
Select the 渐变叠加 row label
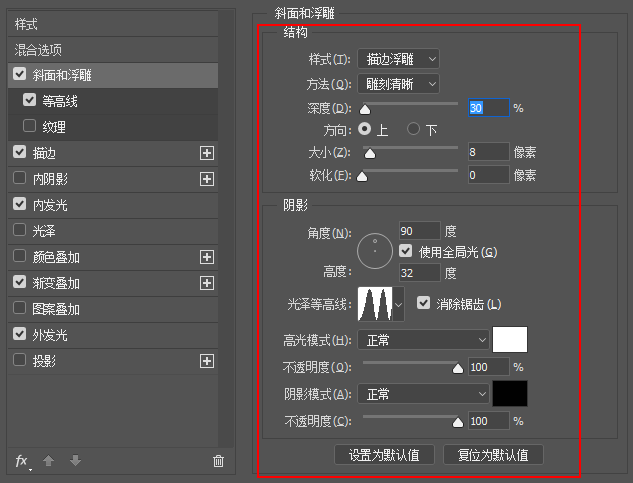tap(56, 283)
